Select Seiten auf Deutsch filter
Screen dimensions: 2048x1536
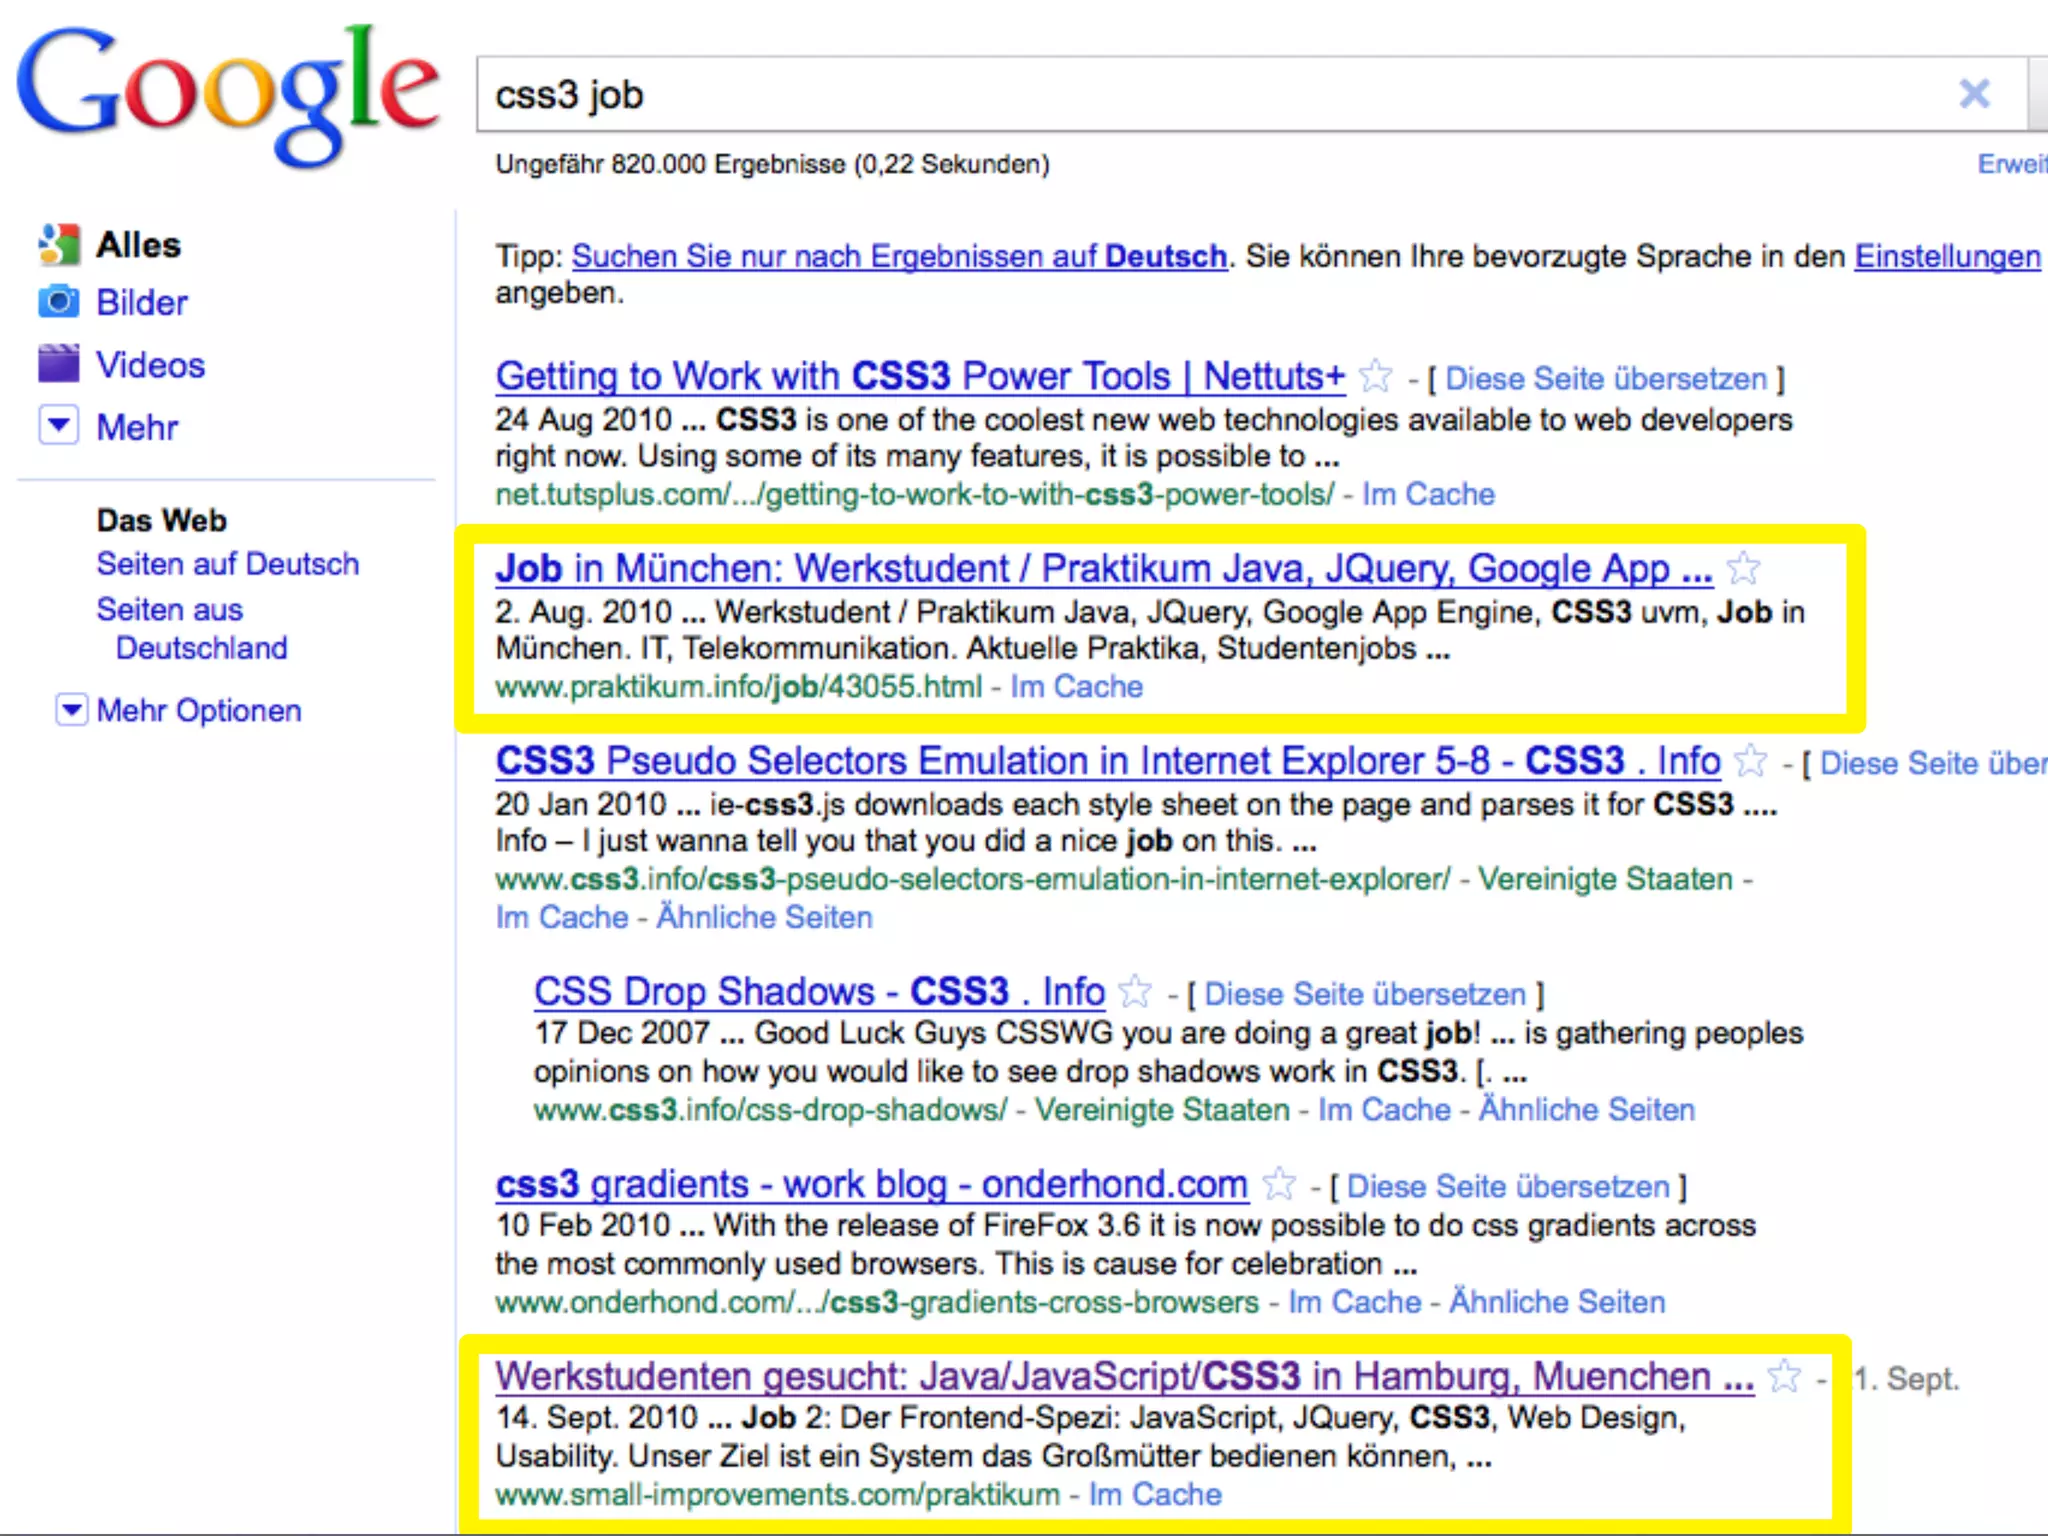[227, 564]
